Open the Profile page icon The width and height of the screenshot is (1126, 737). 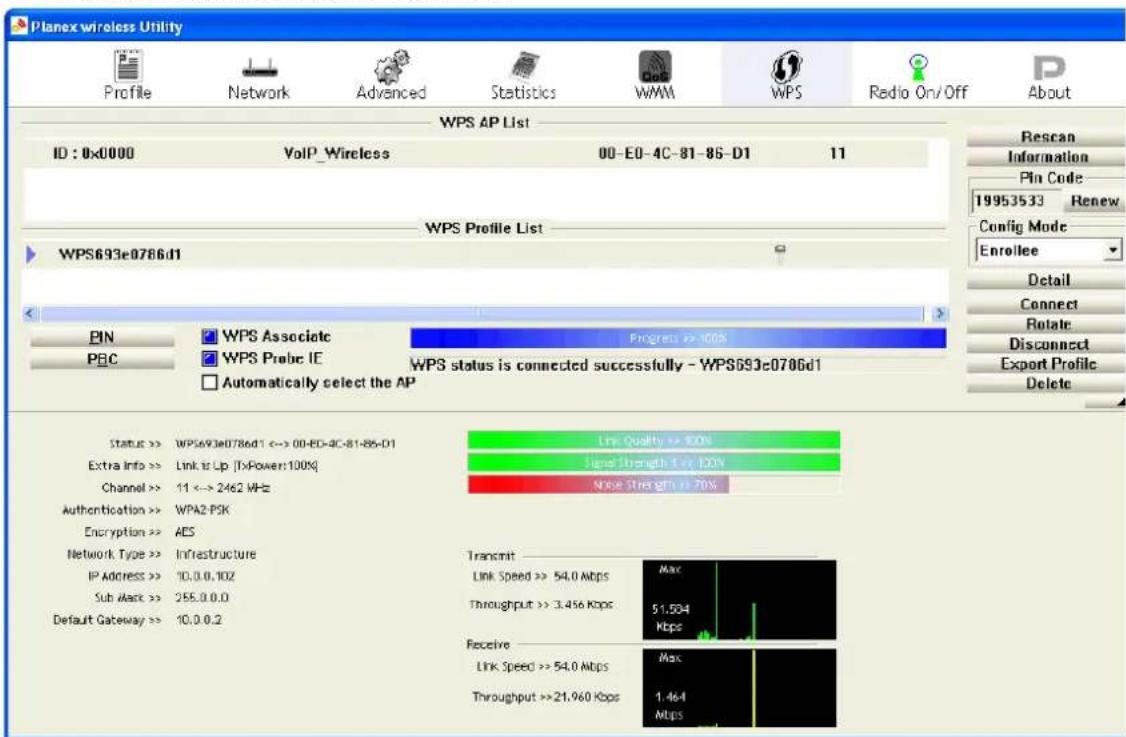(128, 66)
